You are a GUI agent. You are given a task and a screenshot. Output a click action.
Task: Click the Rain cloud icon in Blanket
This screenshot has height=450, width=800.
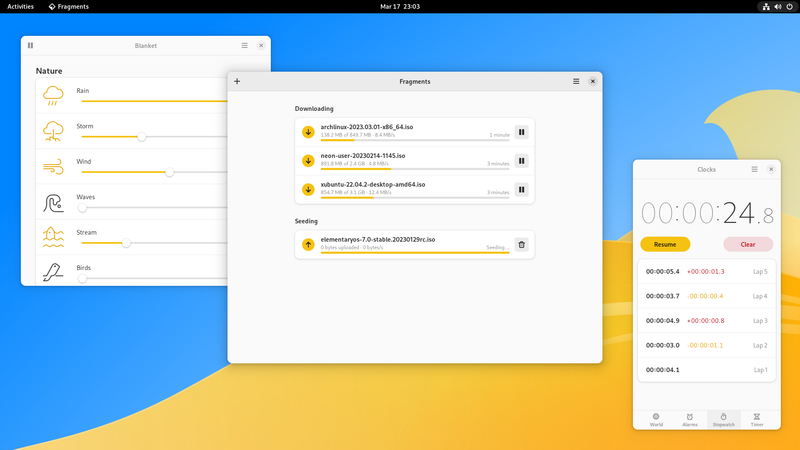click(53, 95)
